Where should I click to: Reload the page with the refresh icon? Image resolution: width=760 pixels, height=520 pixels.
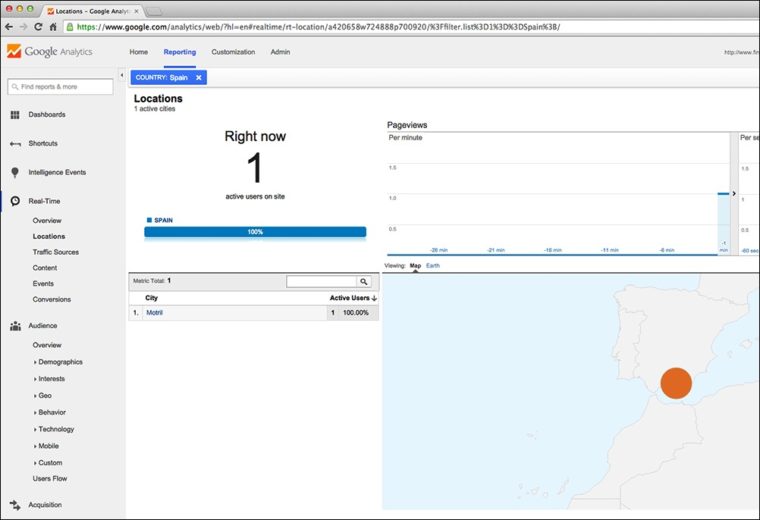tap(38, 27)
